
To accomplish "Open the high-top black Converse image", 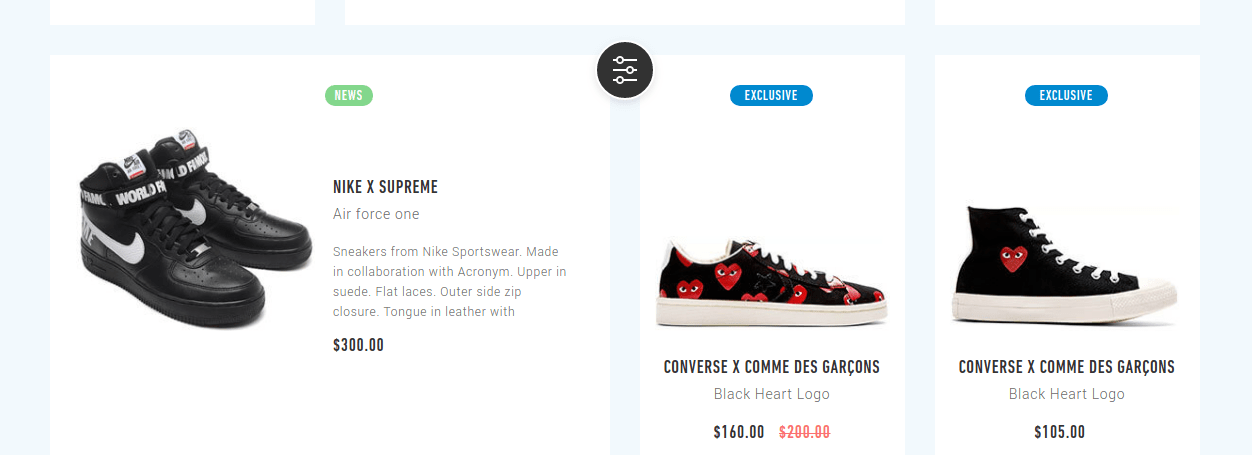I will pyautogui.click(x=1066, y=266).
